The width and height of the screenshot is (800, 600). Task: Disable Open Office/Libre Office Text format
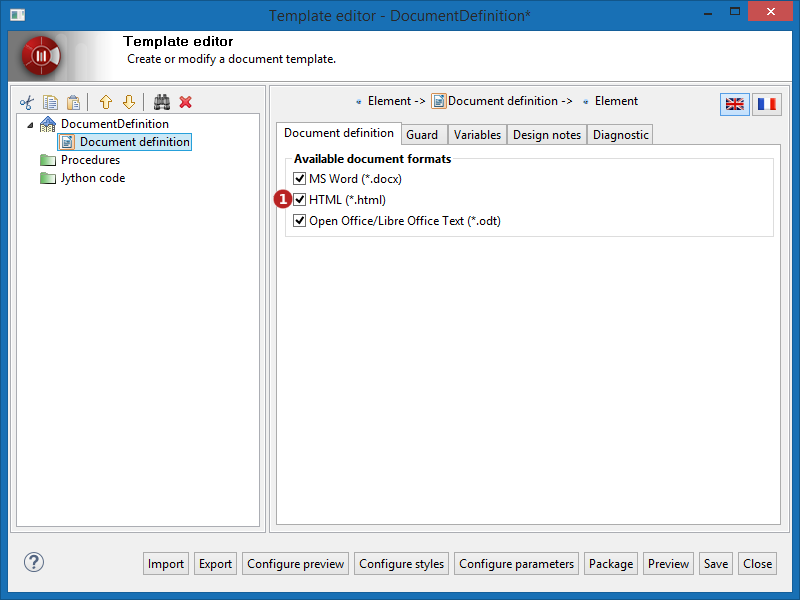pos(300,221)
